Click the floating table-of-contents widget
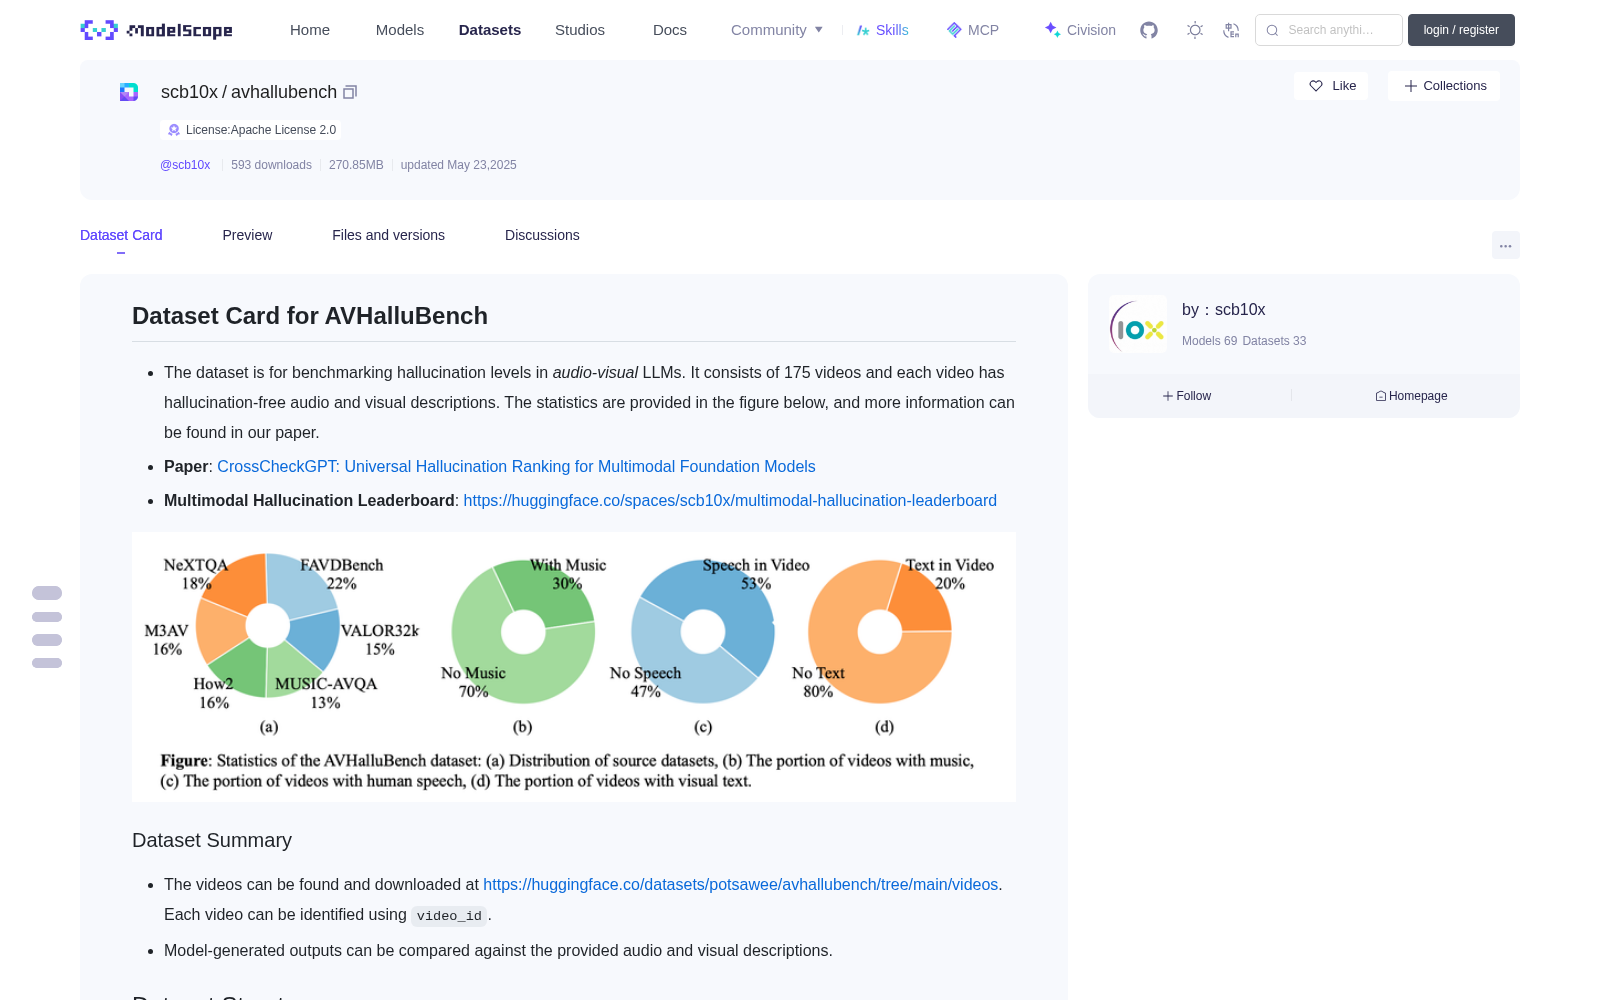 pos(47,628)
